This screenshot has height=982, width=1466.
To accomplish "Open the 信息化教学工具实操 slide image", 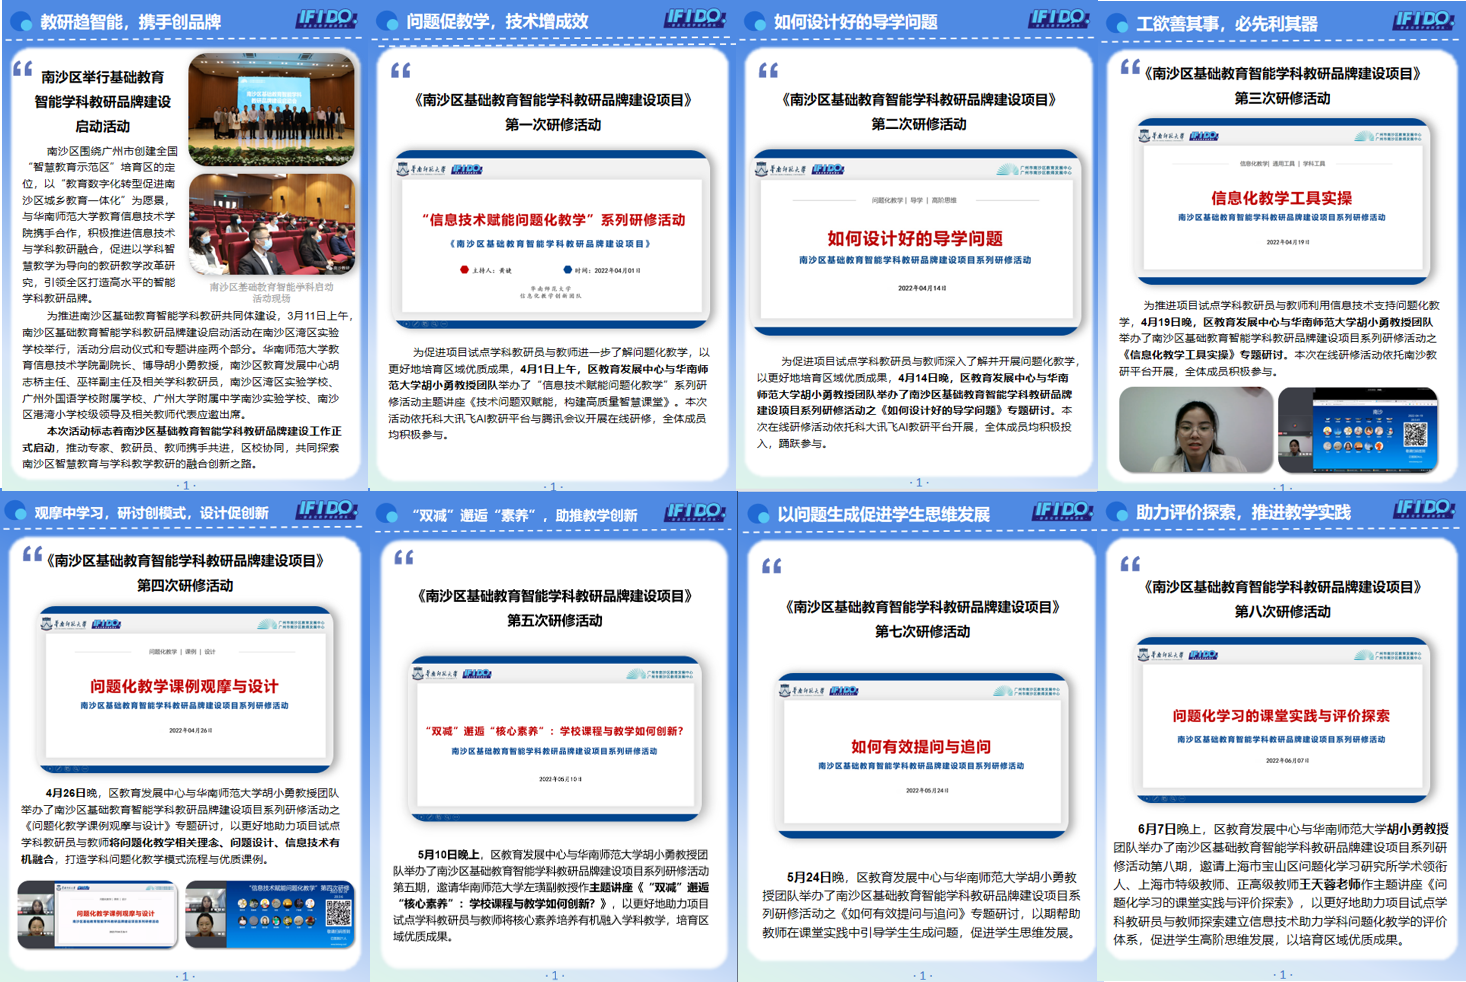I will 1282,201.
